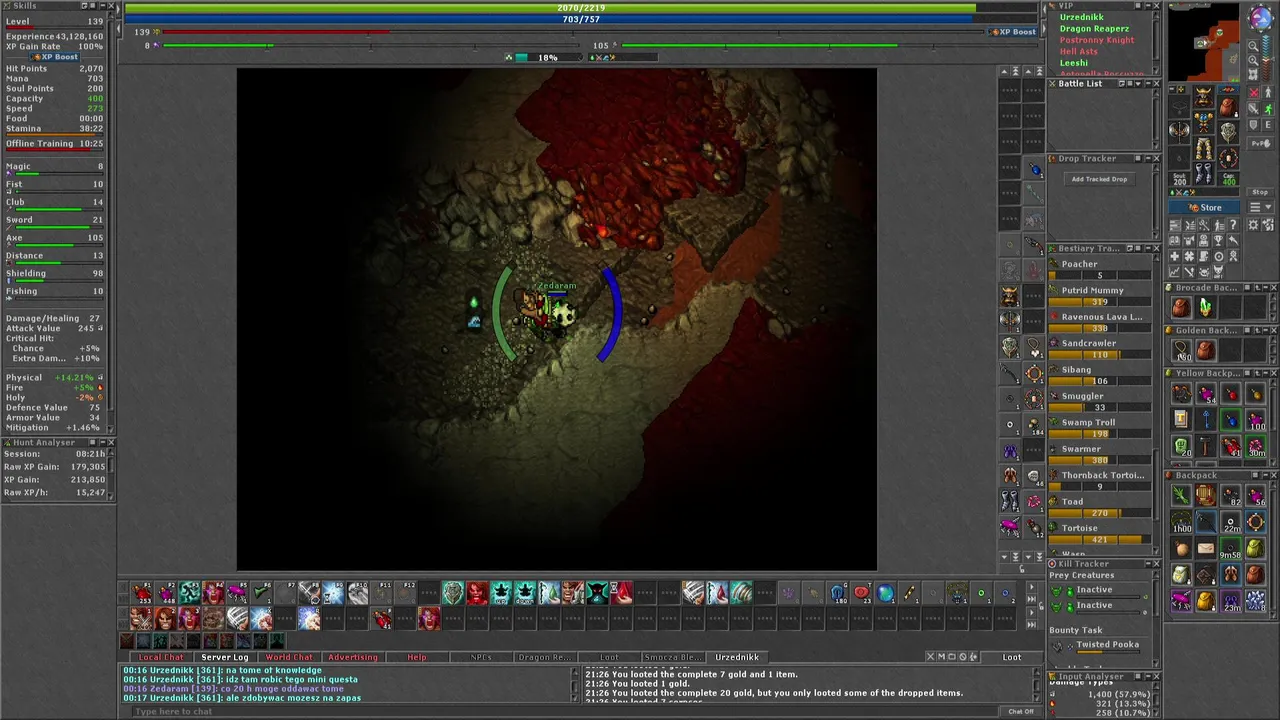1280x720 pixels.
Task: Click the experience progress bar showing 18%
Action: [x=547, y=57]
